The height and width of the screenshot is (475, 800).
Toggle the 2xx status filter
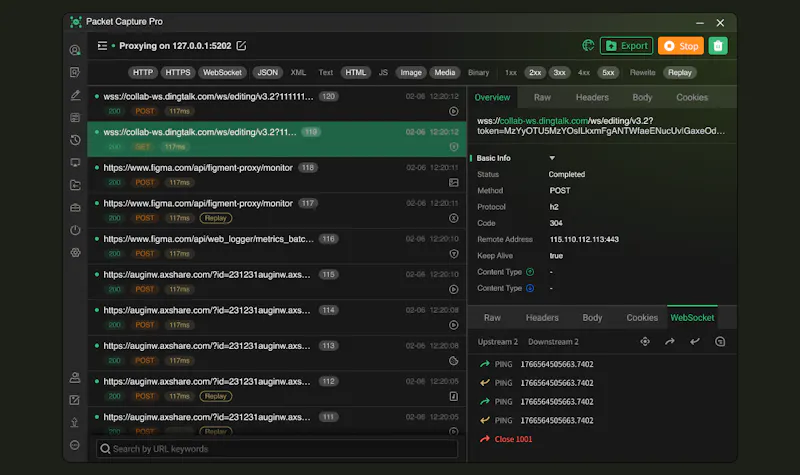(x=535, y=72)
